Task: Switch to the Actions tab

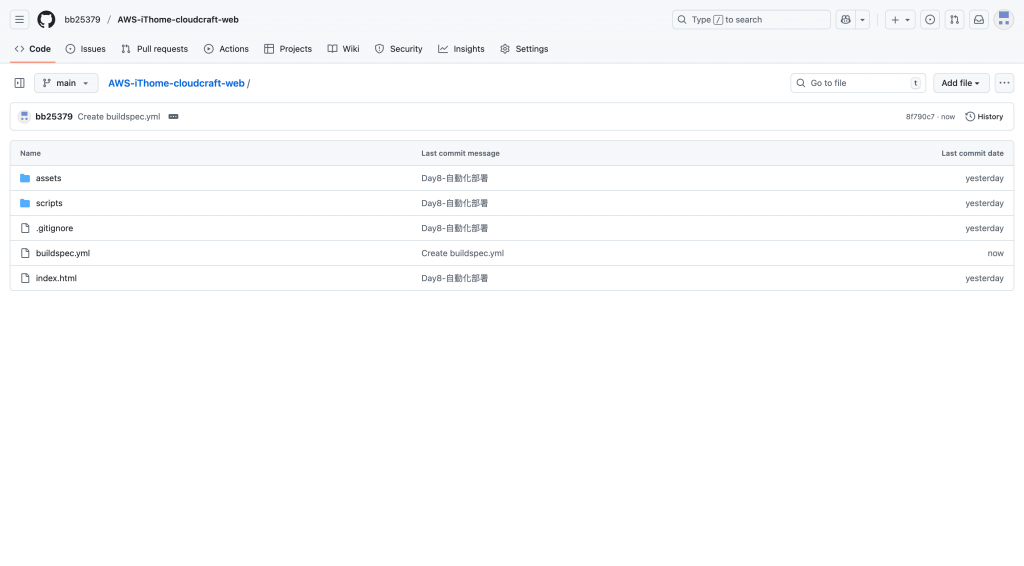Action: 226,49
